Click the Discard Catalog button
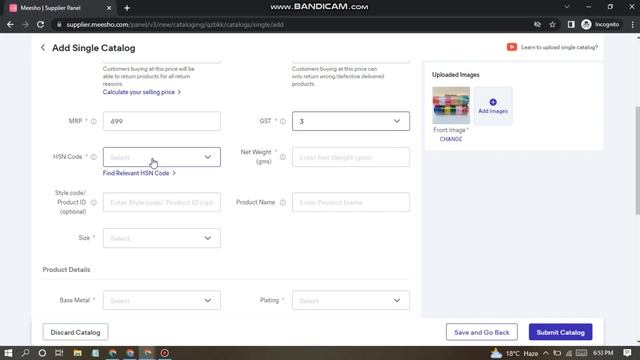The image size is (640, 360). (76, 332)
